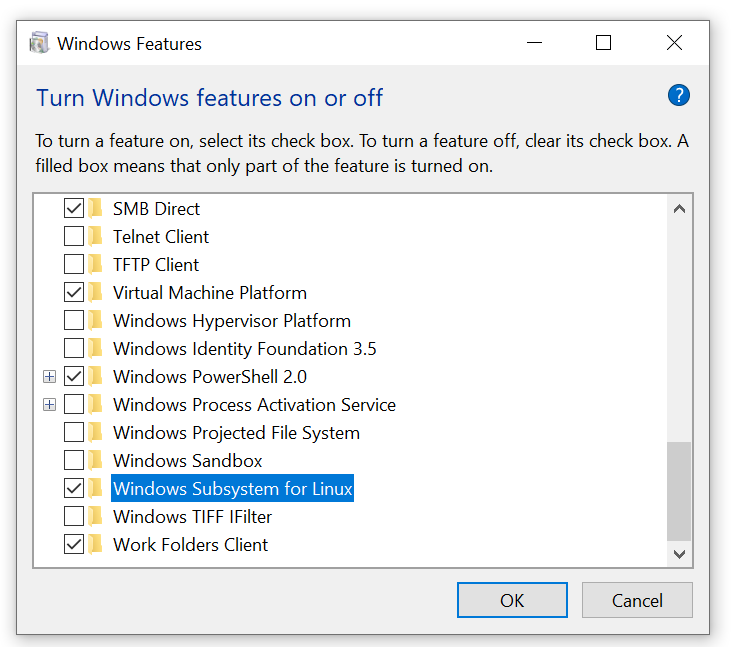The image size is (733, 647).
Task: Click the vertical scrollbar thumb
Action: pos(679,491)
